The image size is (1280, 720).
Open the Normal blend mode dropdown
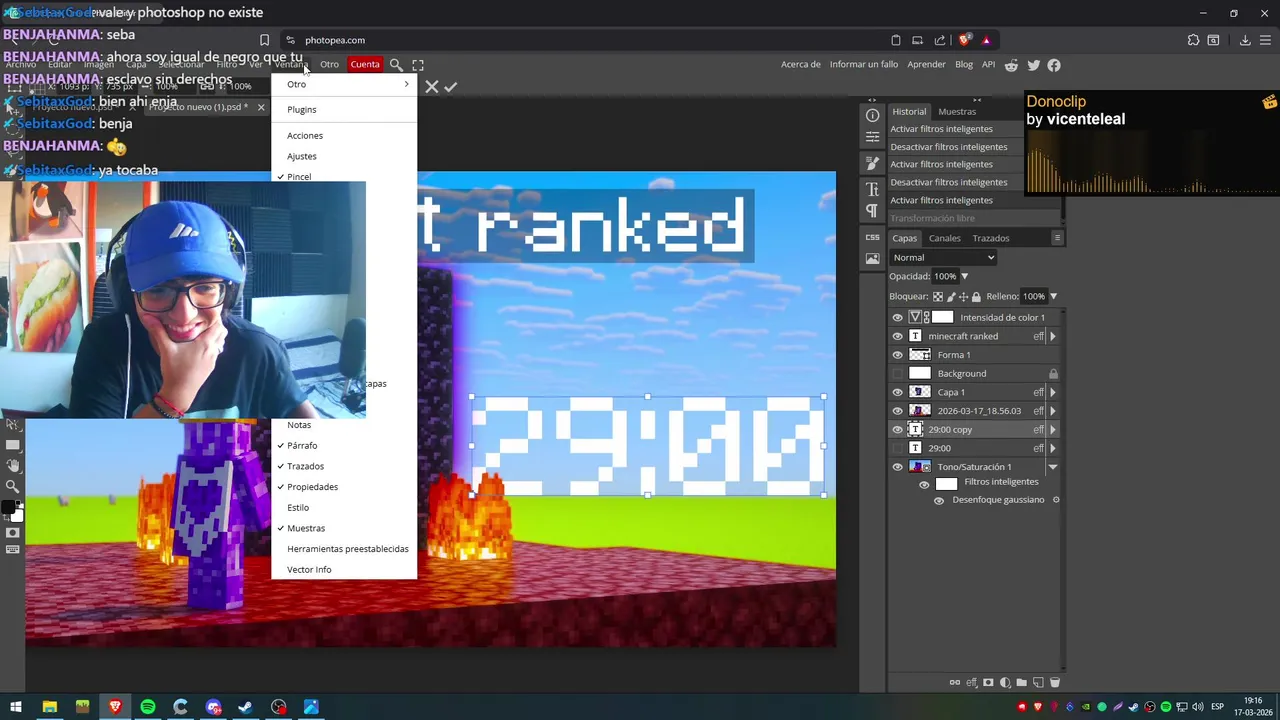click(943, 257)
